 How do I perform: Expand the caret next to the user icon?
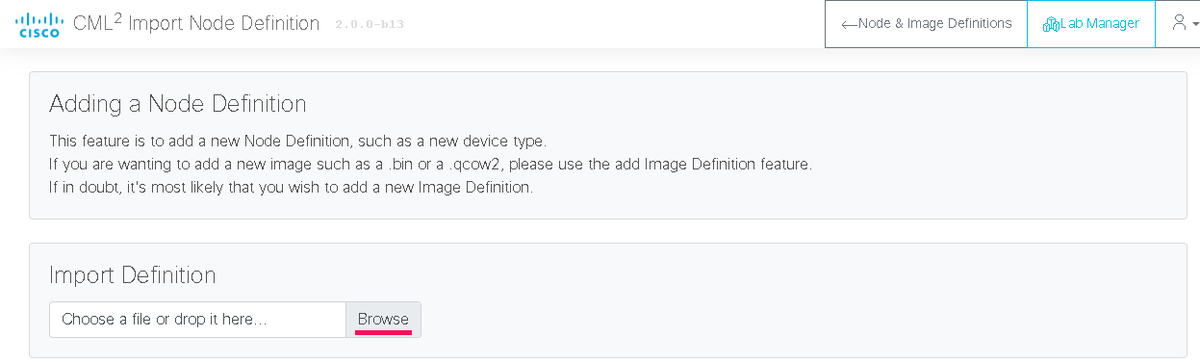coord(1194,26)
